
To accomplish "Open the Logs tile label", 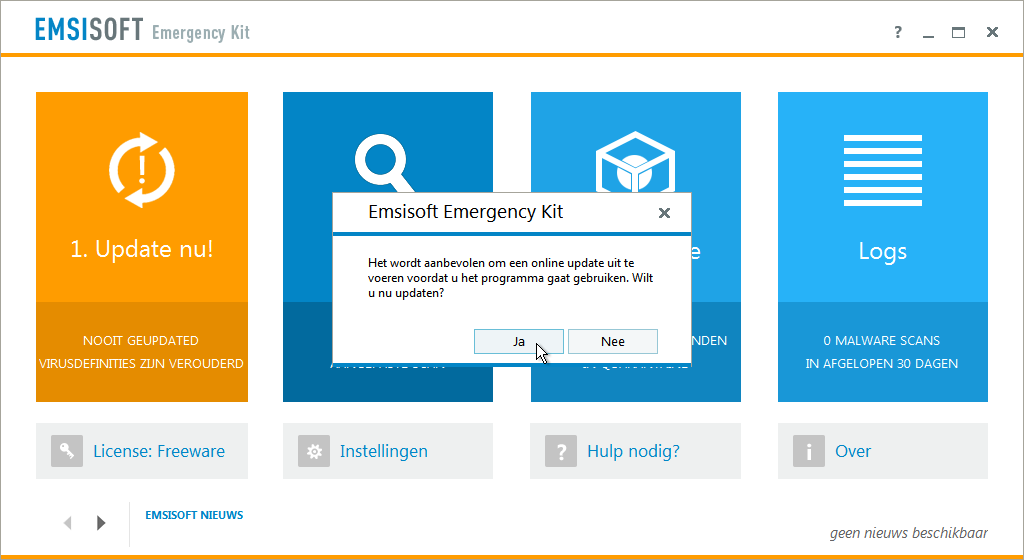I will tap(883, 251).
